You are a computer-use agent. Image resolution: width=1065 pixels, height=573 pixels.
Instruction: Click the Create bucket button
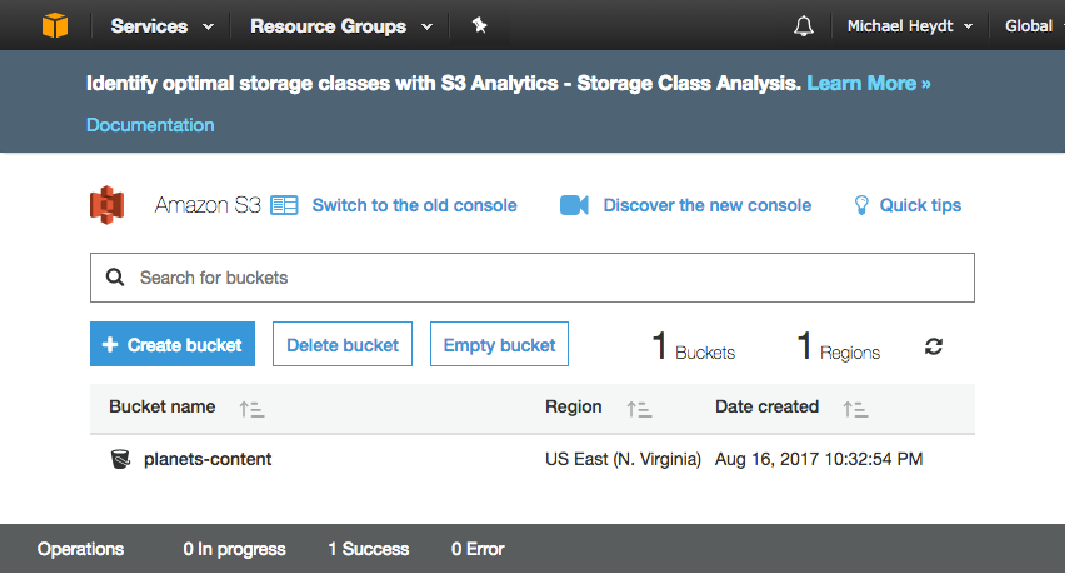click(173, 344)
